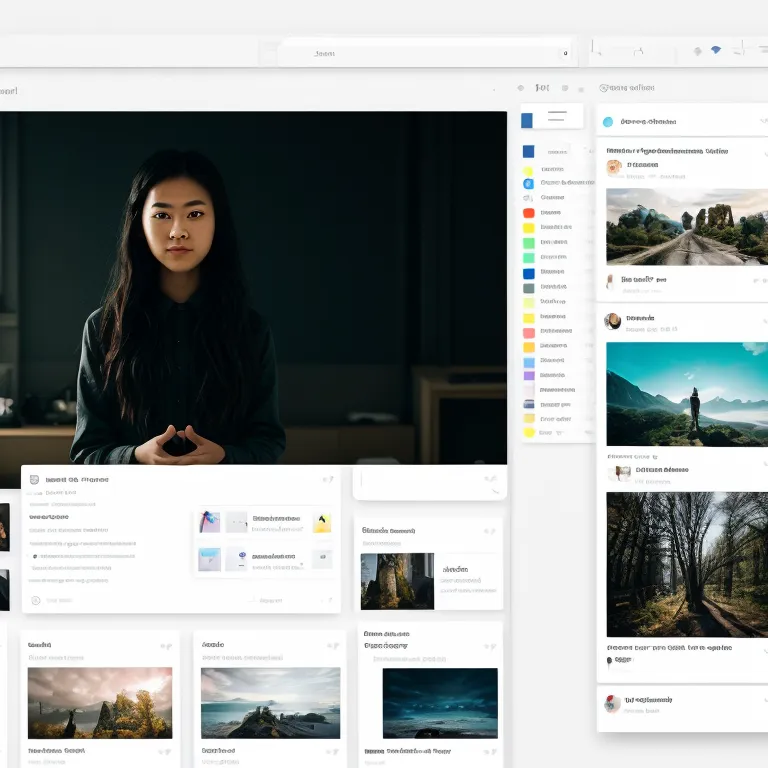Open the dark forest photo in the right feed
Viewport: 768px width, 768px height.
tap(686, 564)
